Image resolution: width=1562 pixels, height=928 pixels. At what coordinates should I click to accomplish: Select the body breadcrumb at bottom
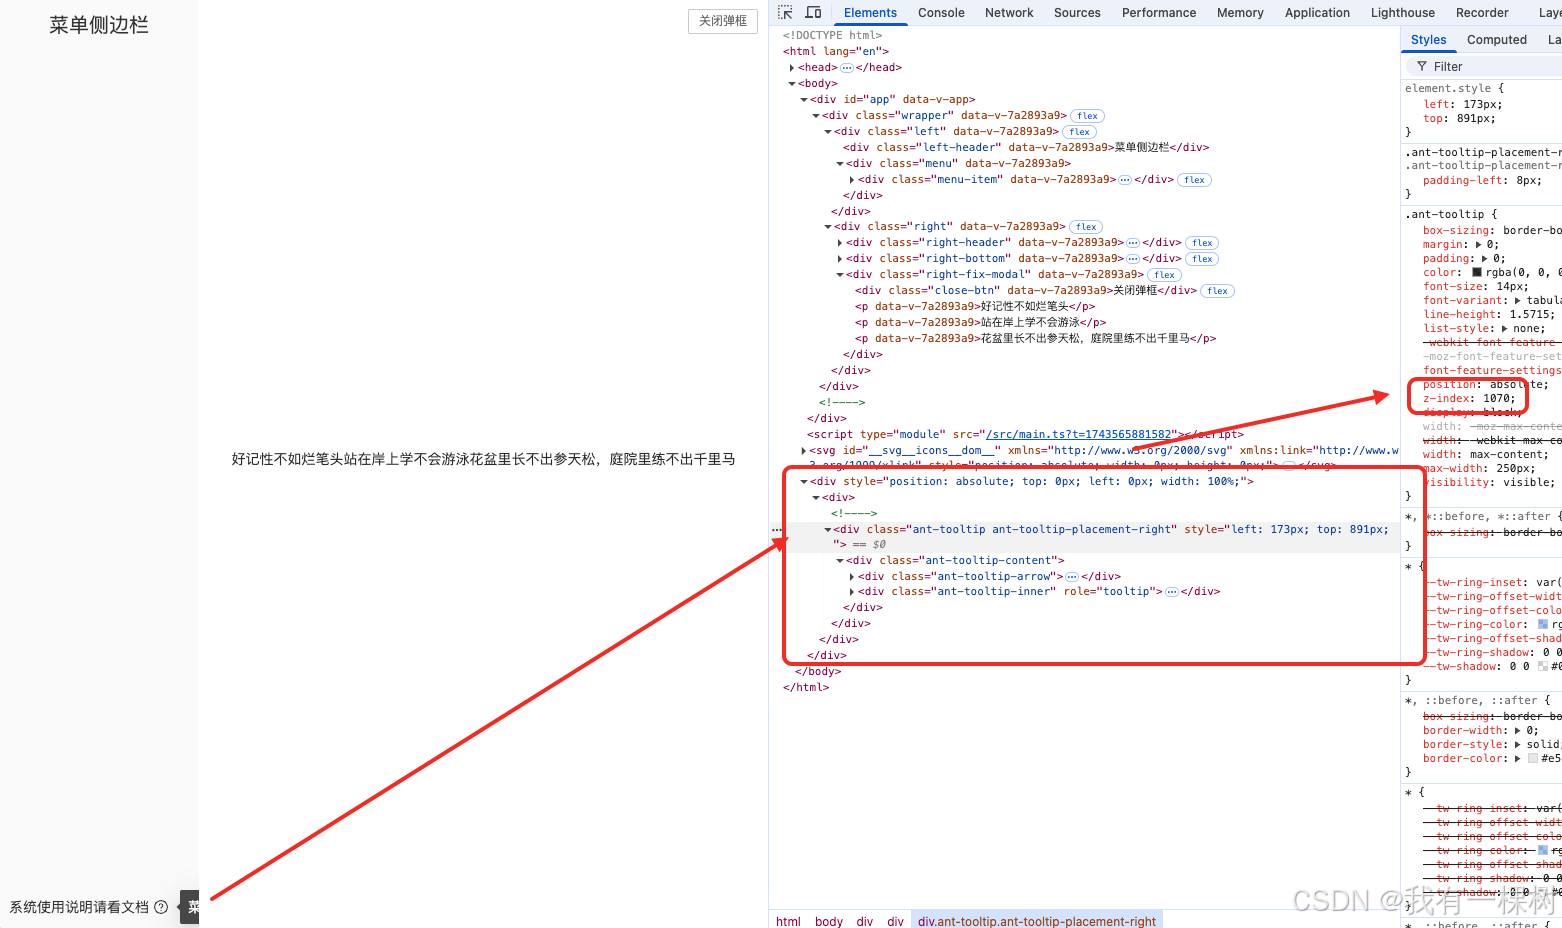(829, 921)
